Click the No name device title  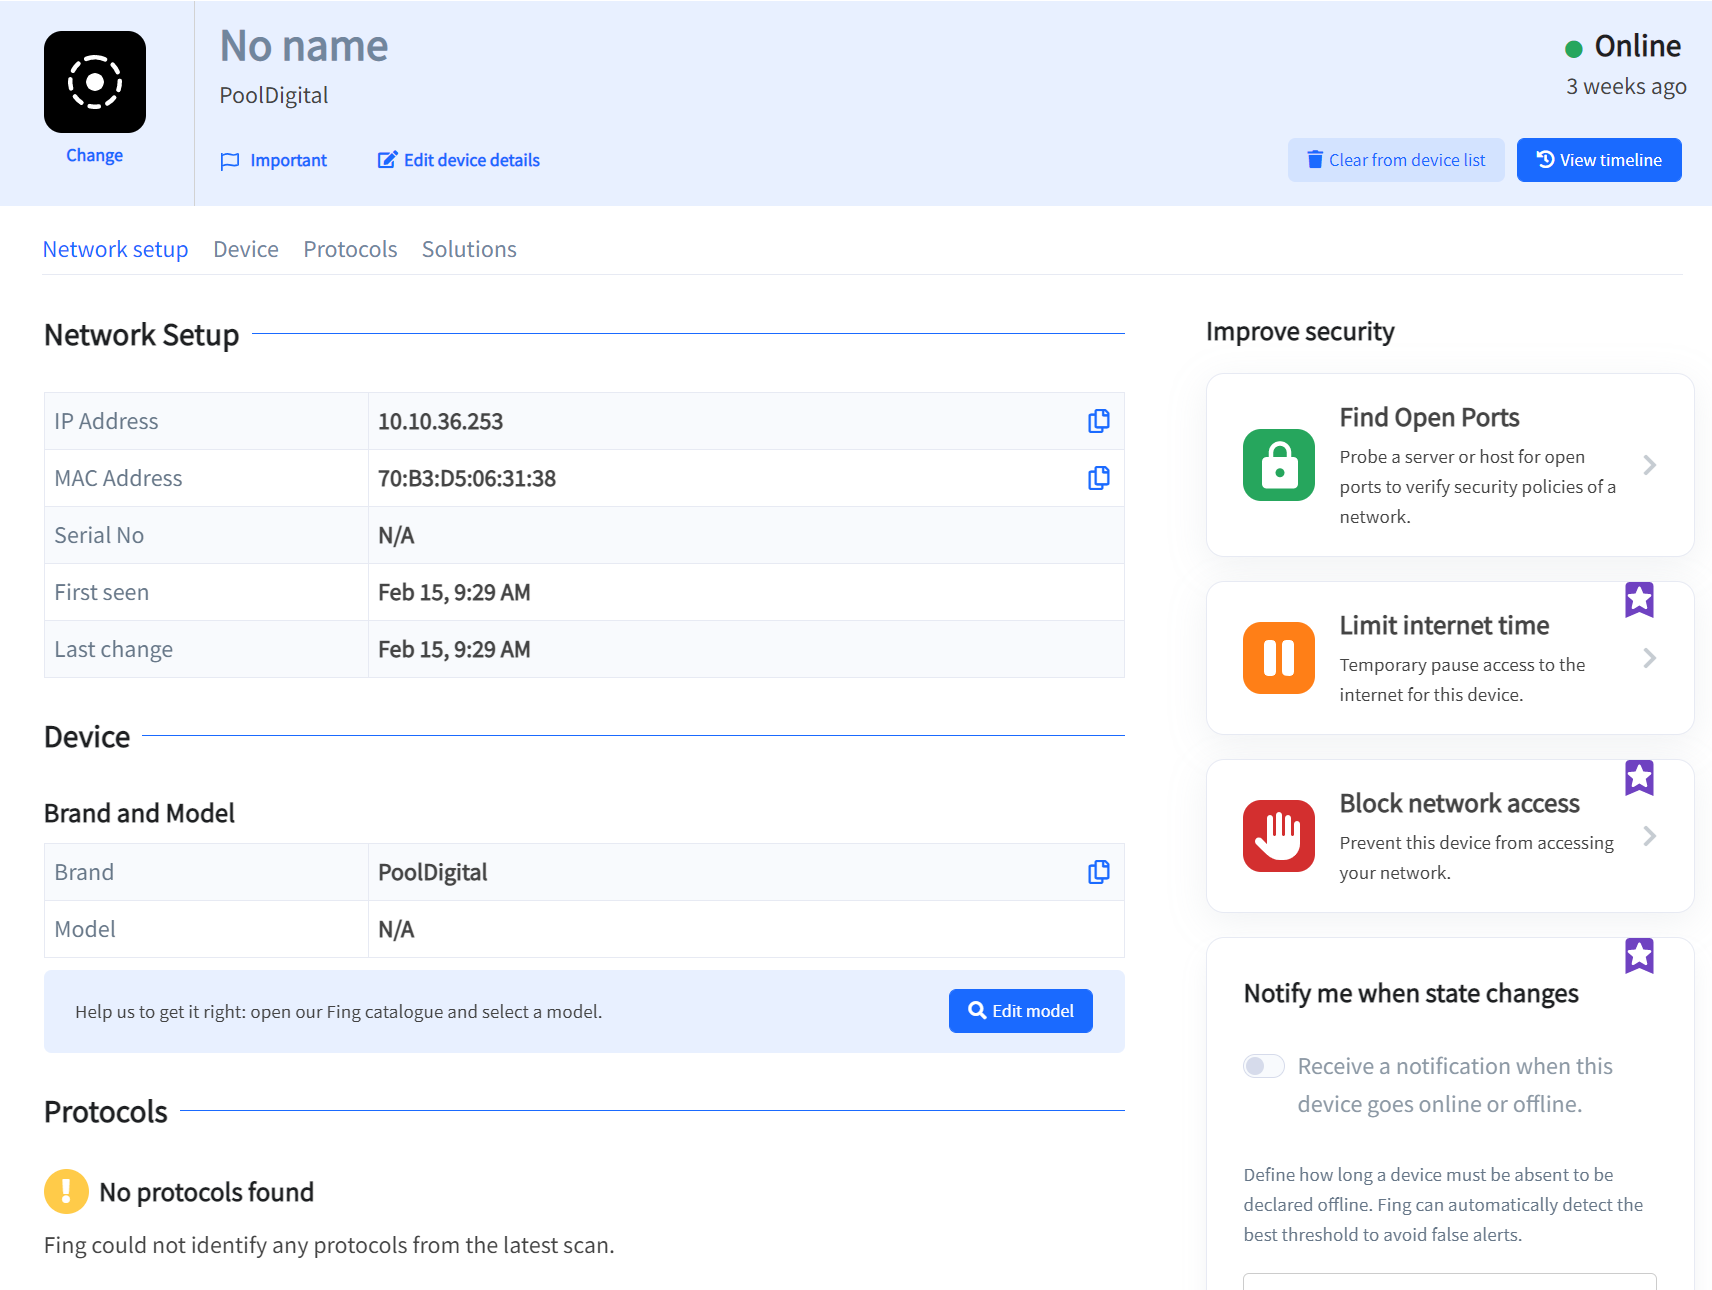pos(304,46)
